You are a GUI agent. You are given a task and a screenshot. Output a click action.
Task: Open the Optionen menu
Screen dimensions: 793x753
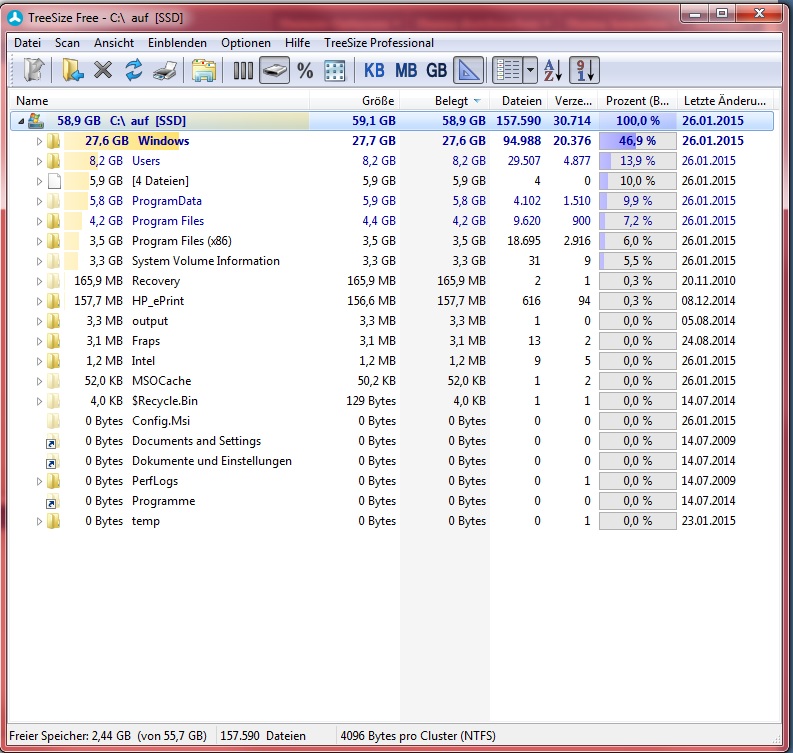[x=246, y=43]
